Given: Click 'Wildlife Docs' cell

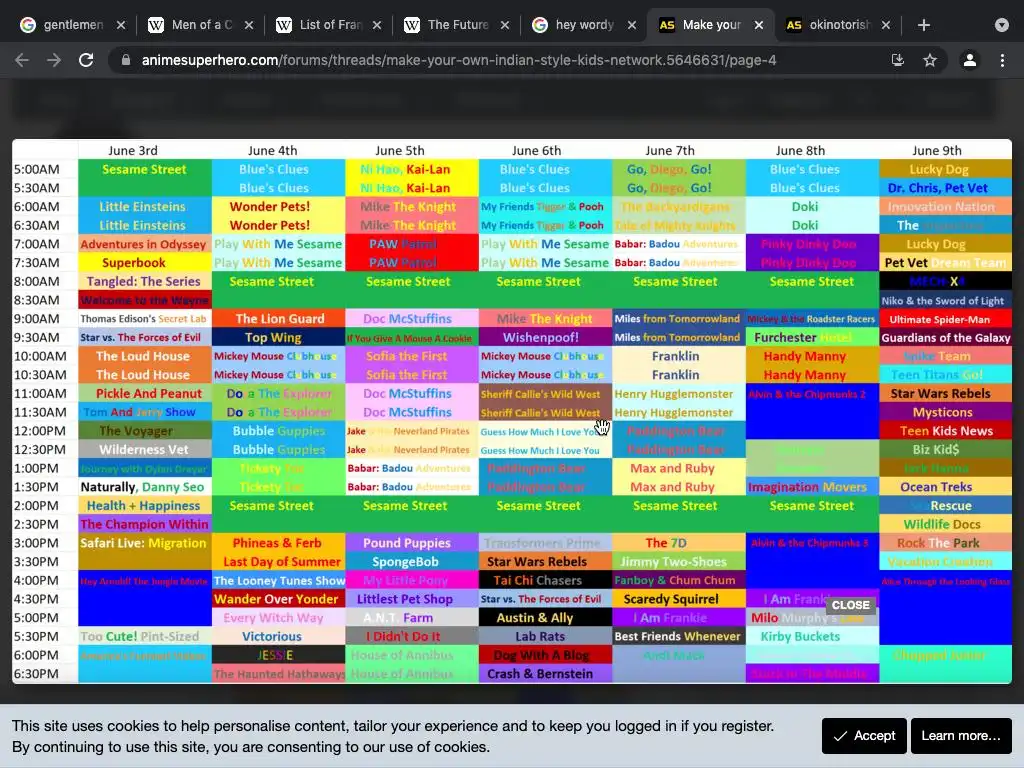Looking at the screenshot, I should [x=946, y=524].
